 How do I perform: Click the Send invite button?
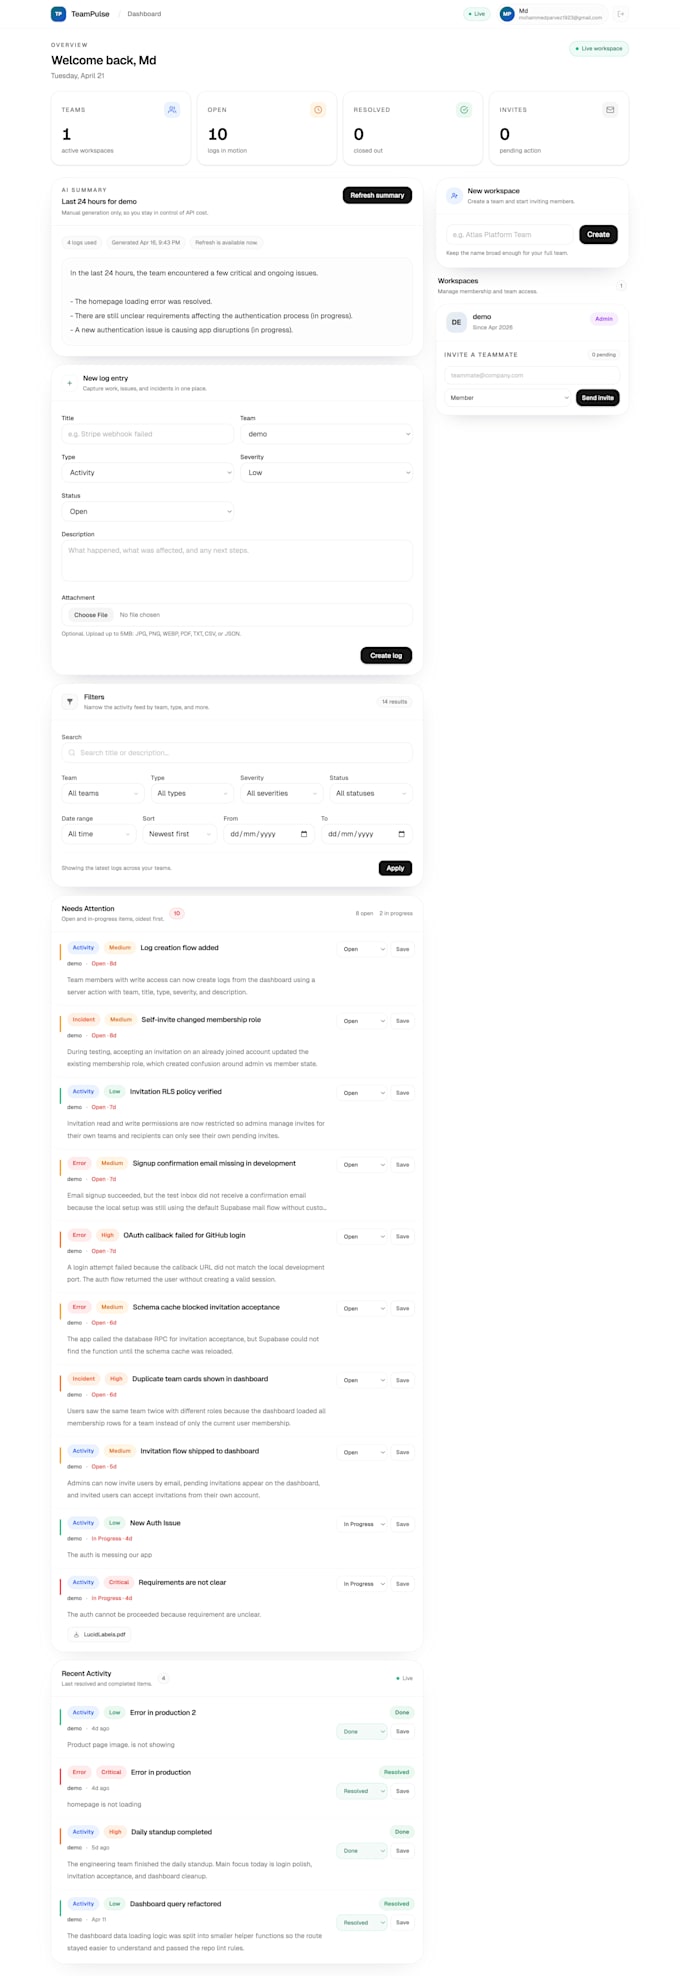click(597, 398)
